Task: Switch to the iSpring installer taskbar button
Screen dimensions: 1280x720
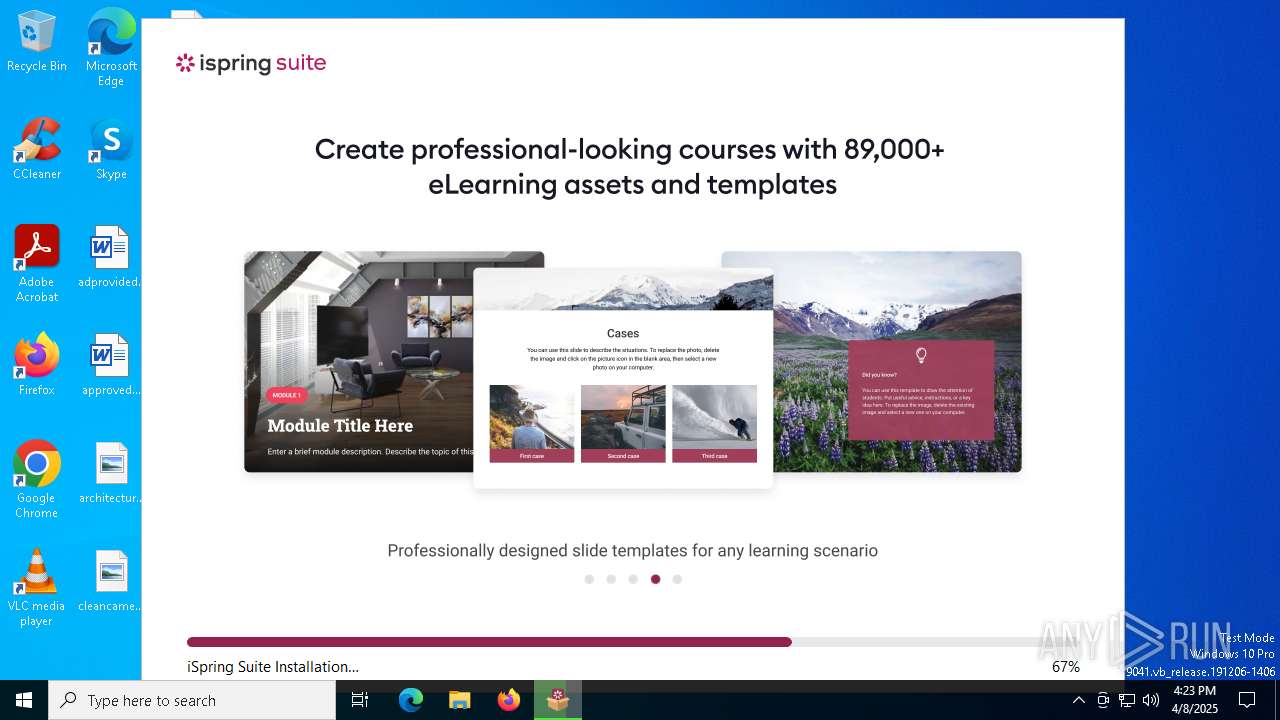Action: [x=558, y=700]
